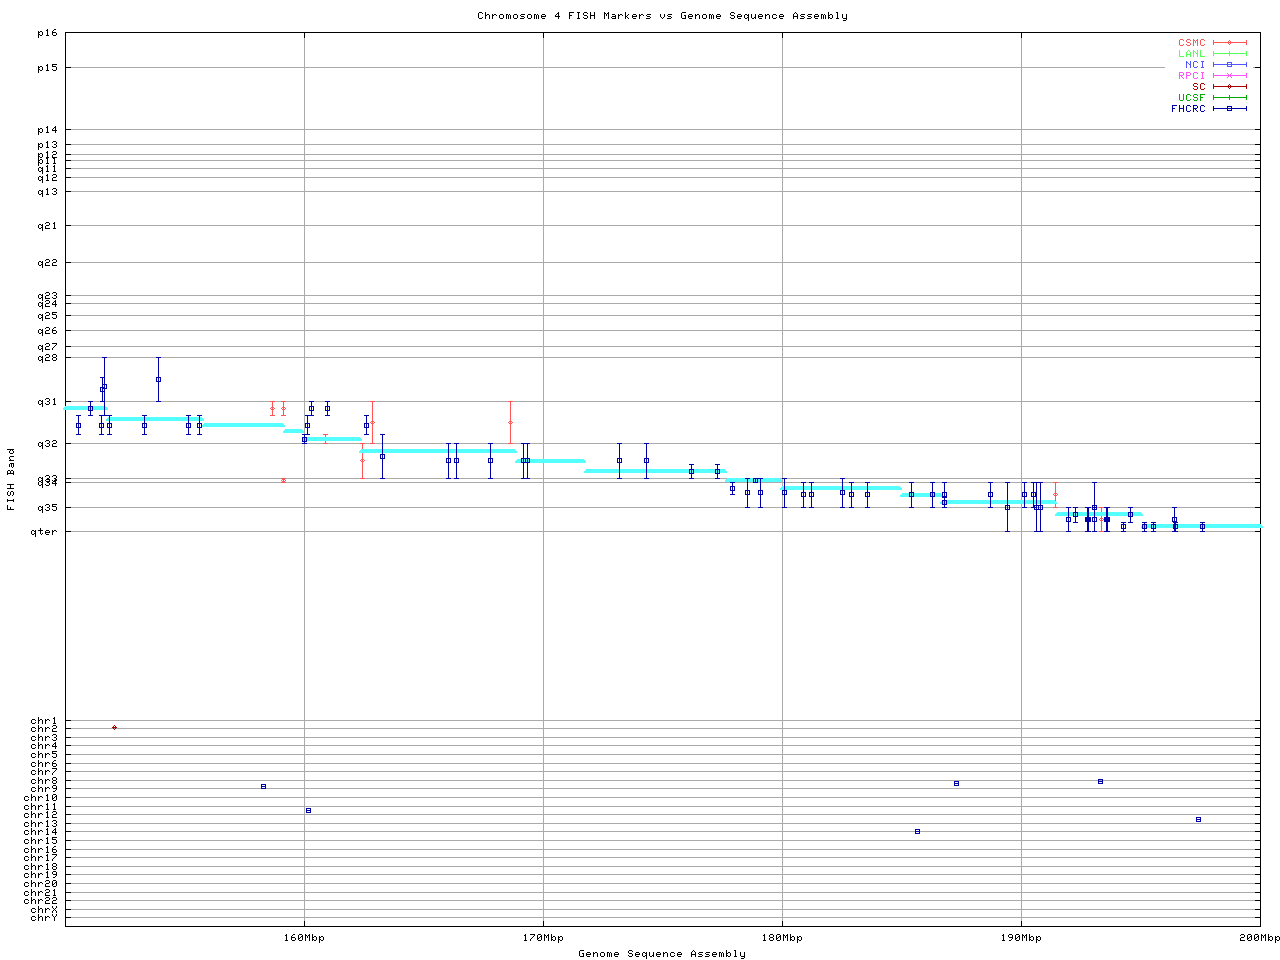Screen dimensions: 1280x960
Task: Click the CSMC legend label
Action: [x=1191, y=43]
